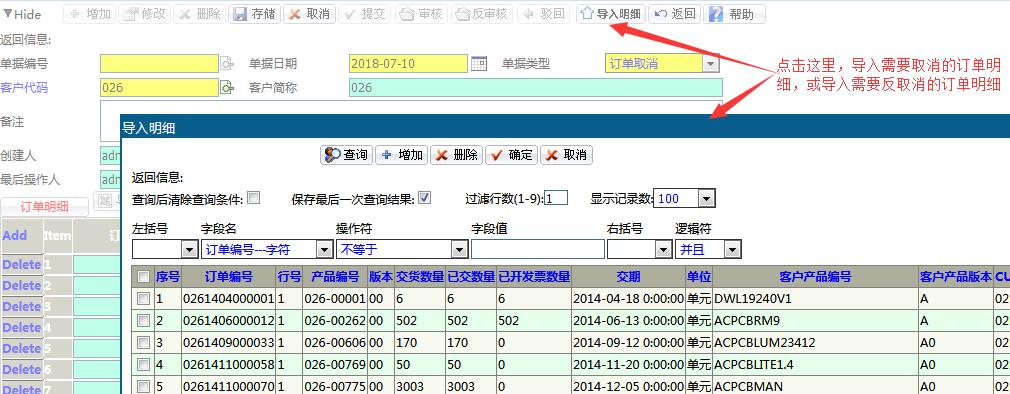Open the 右括号 dropdown

[663, 249]
